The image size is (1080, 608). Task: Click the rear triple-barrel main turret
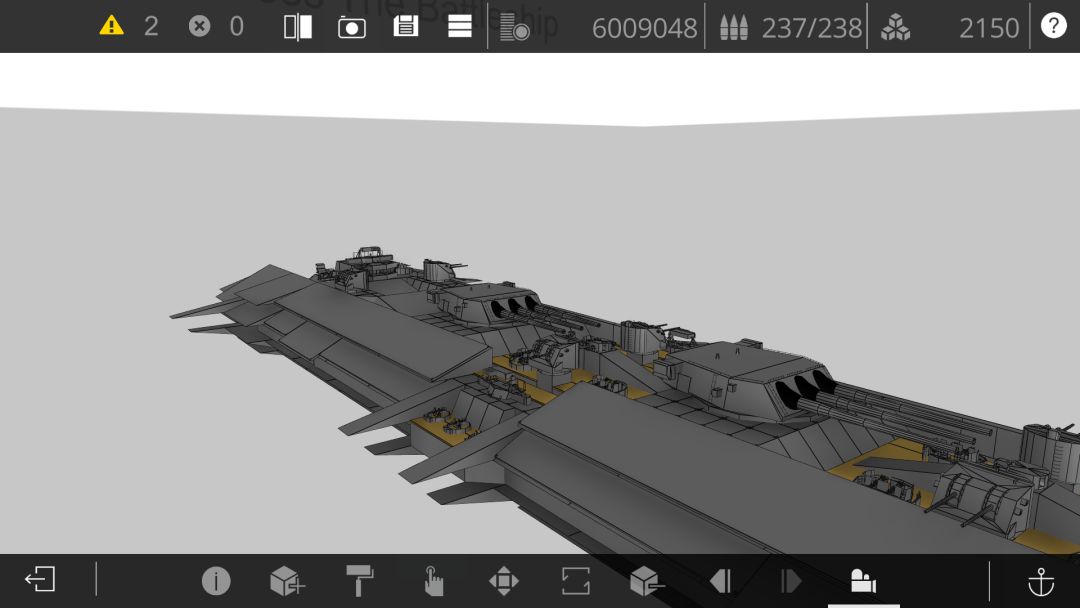492,304
